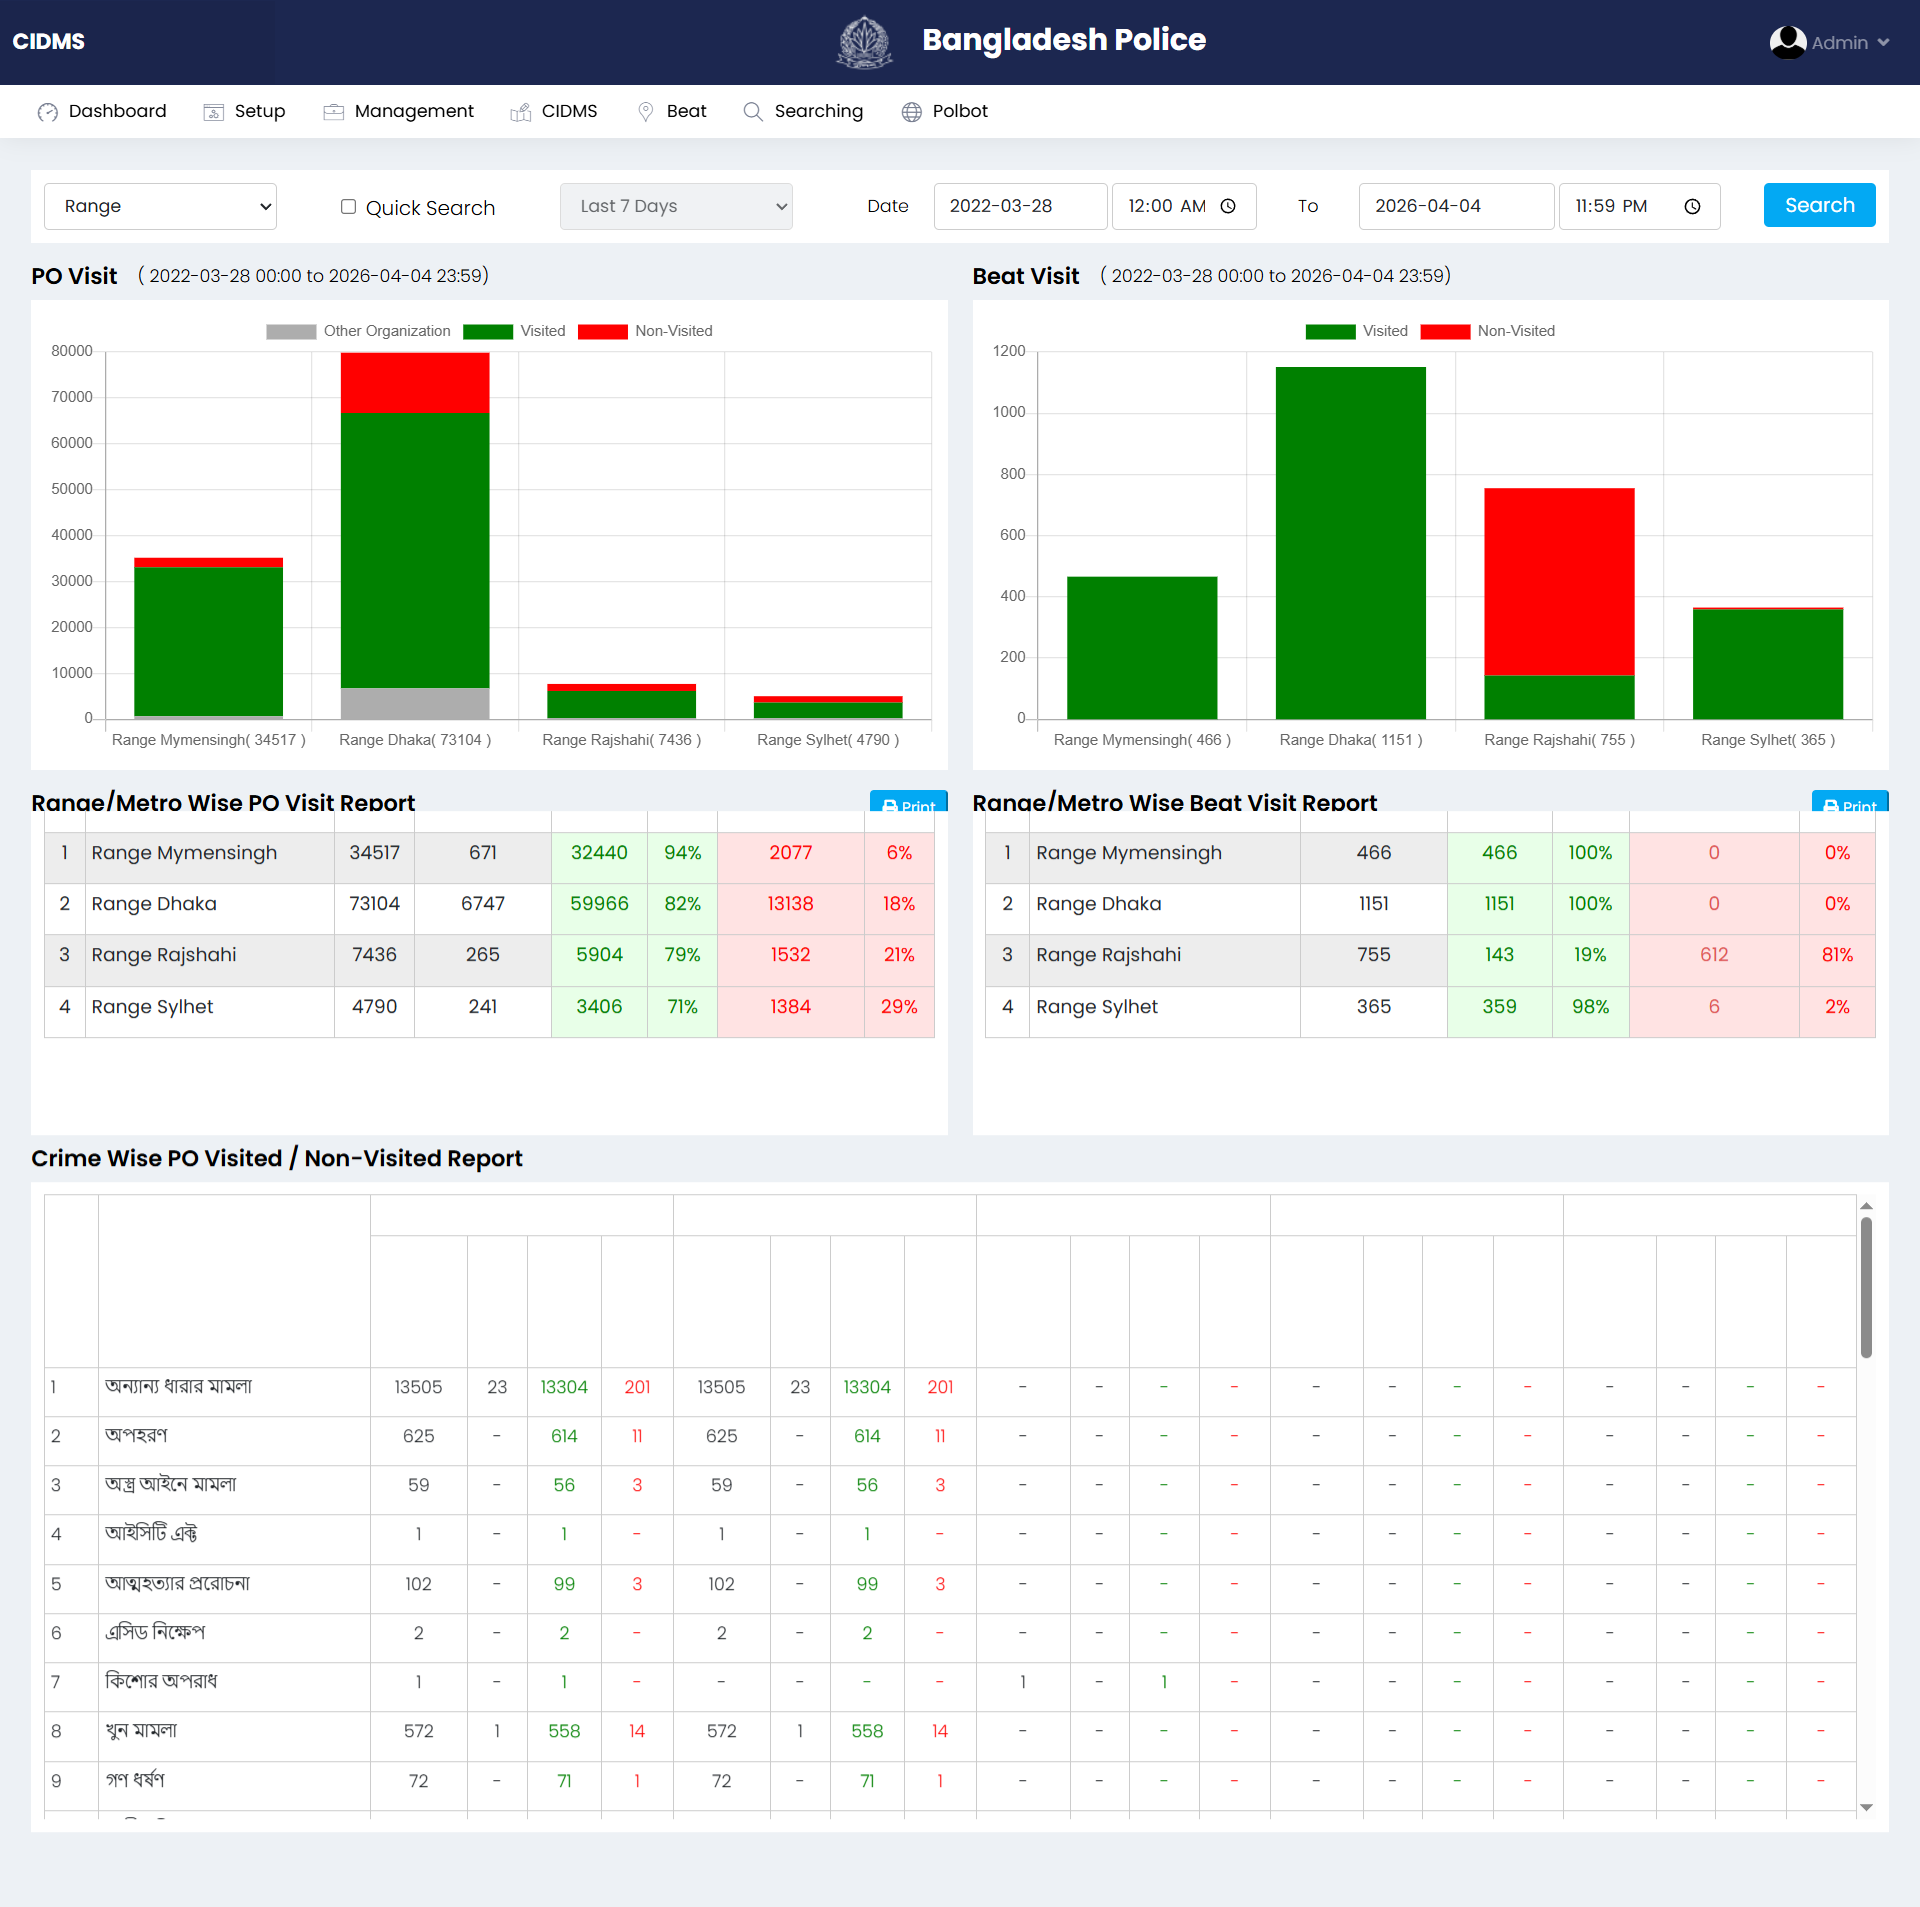Enable the Quick Search checkbox
The width and height of the screenshot is (1920, 1907).
coord(348,207)
